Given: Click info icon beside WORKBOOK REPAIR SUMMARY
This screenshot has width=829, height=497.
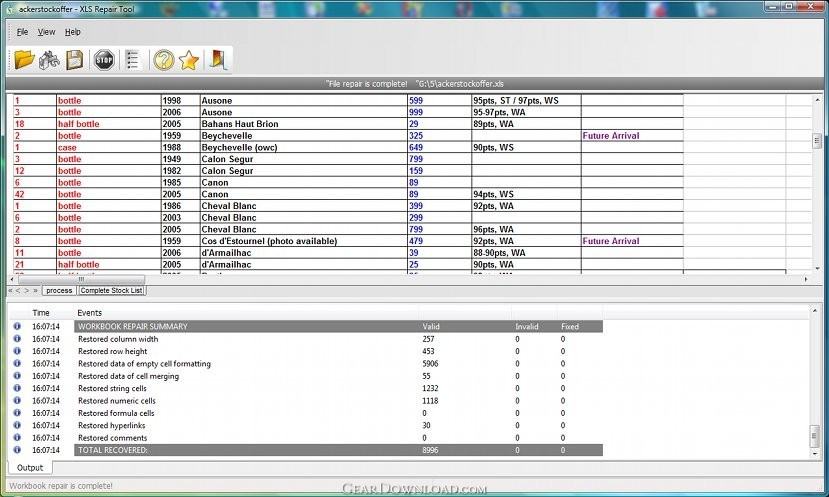Looking at the screenshot, I should [17, 326].
